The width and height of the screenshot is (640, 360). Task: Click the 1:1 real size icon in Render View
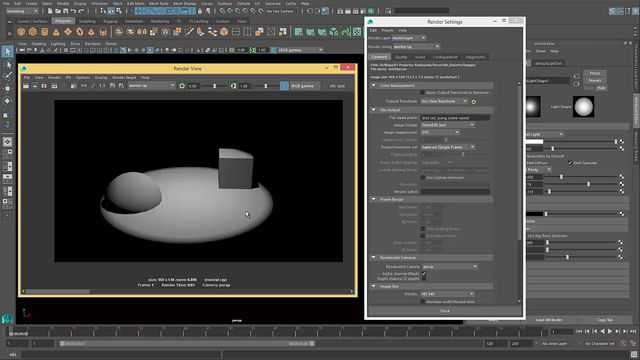click(102, 86)
